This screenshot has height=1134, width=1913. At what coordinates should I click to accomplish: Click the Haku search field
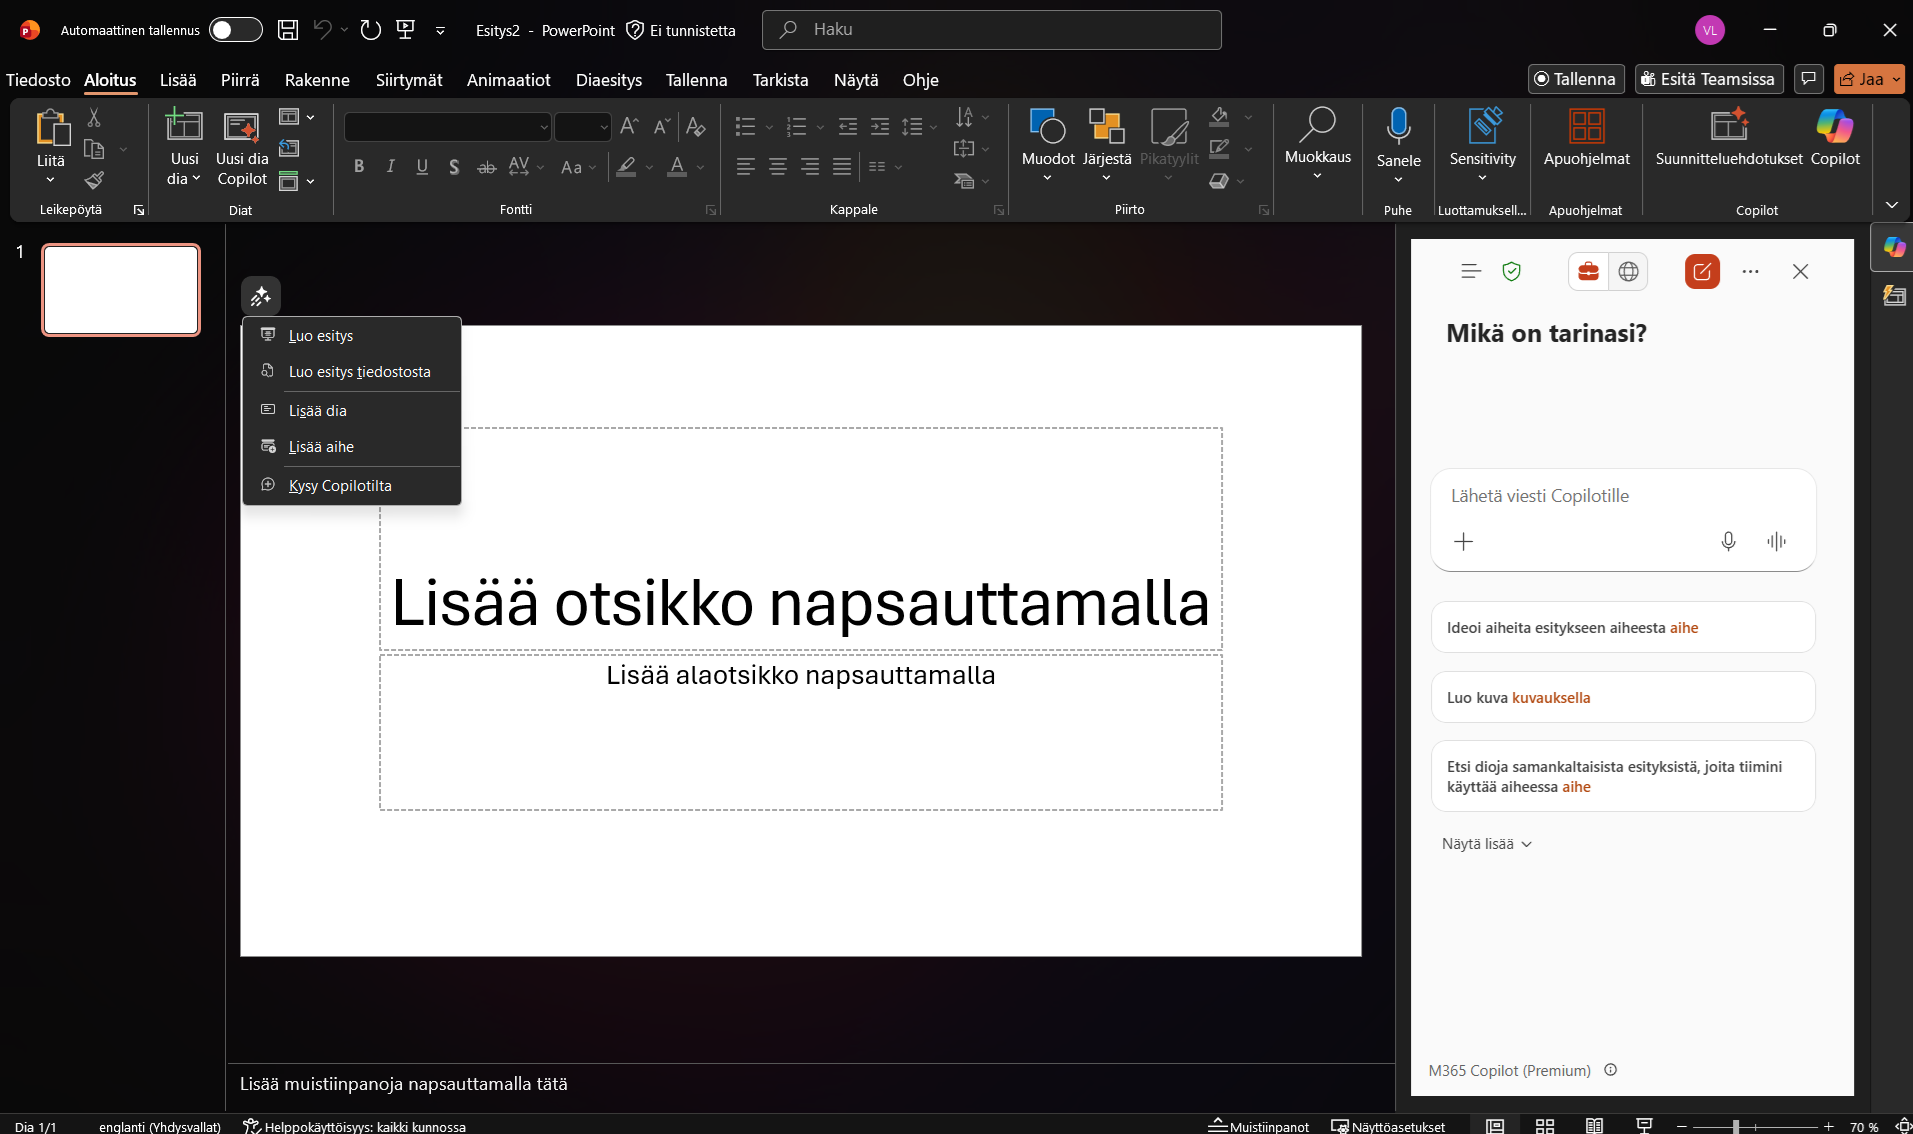[991, 30]
